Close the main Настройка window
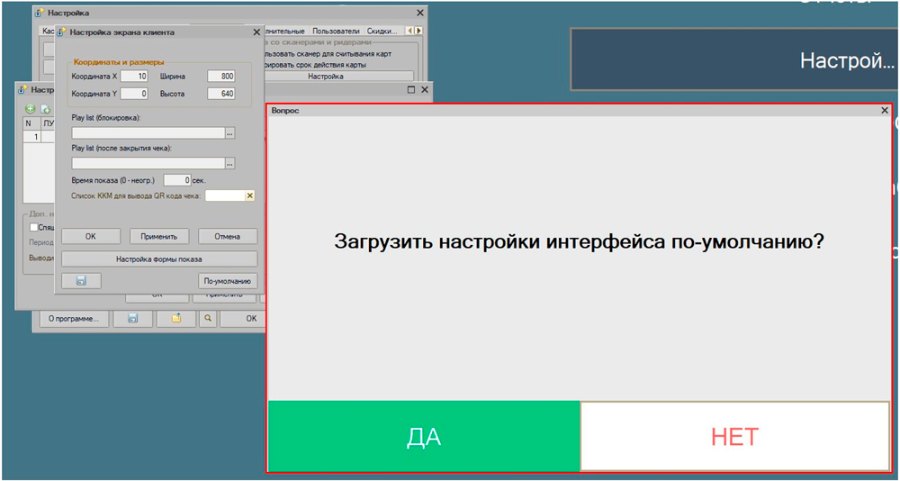 tap(420, 13)
